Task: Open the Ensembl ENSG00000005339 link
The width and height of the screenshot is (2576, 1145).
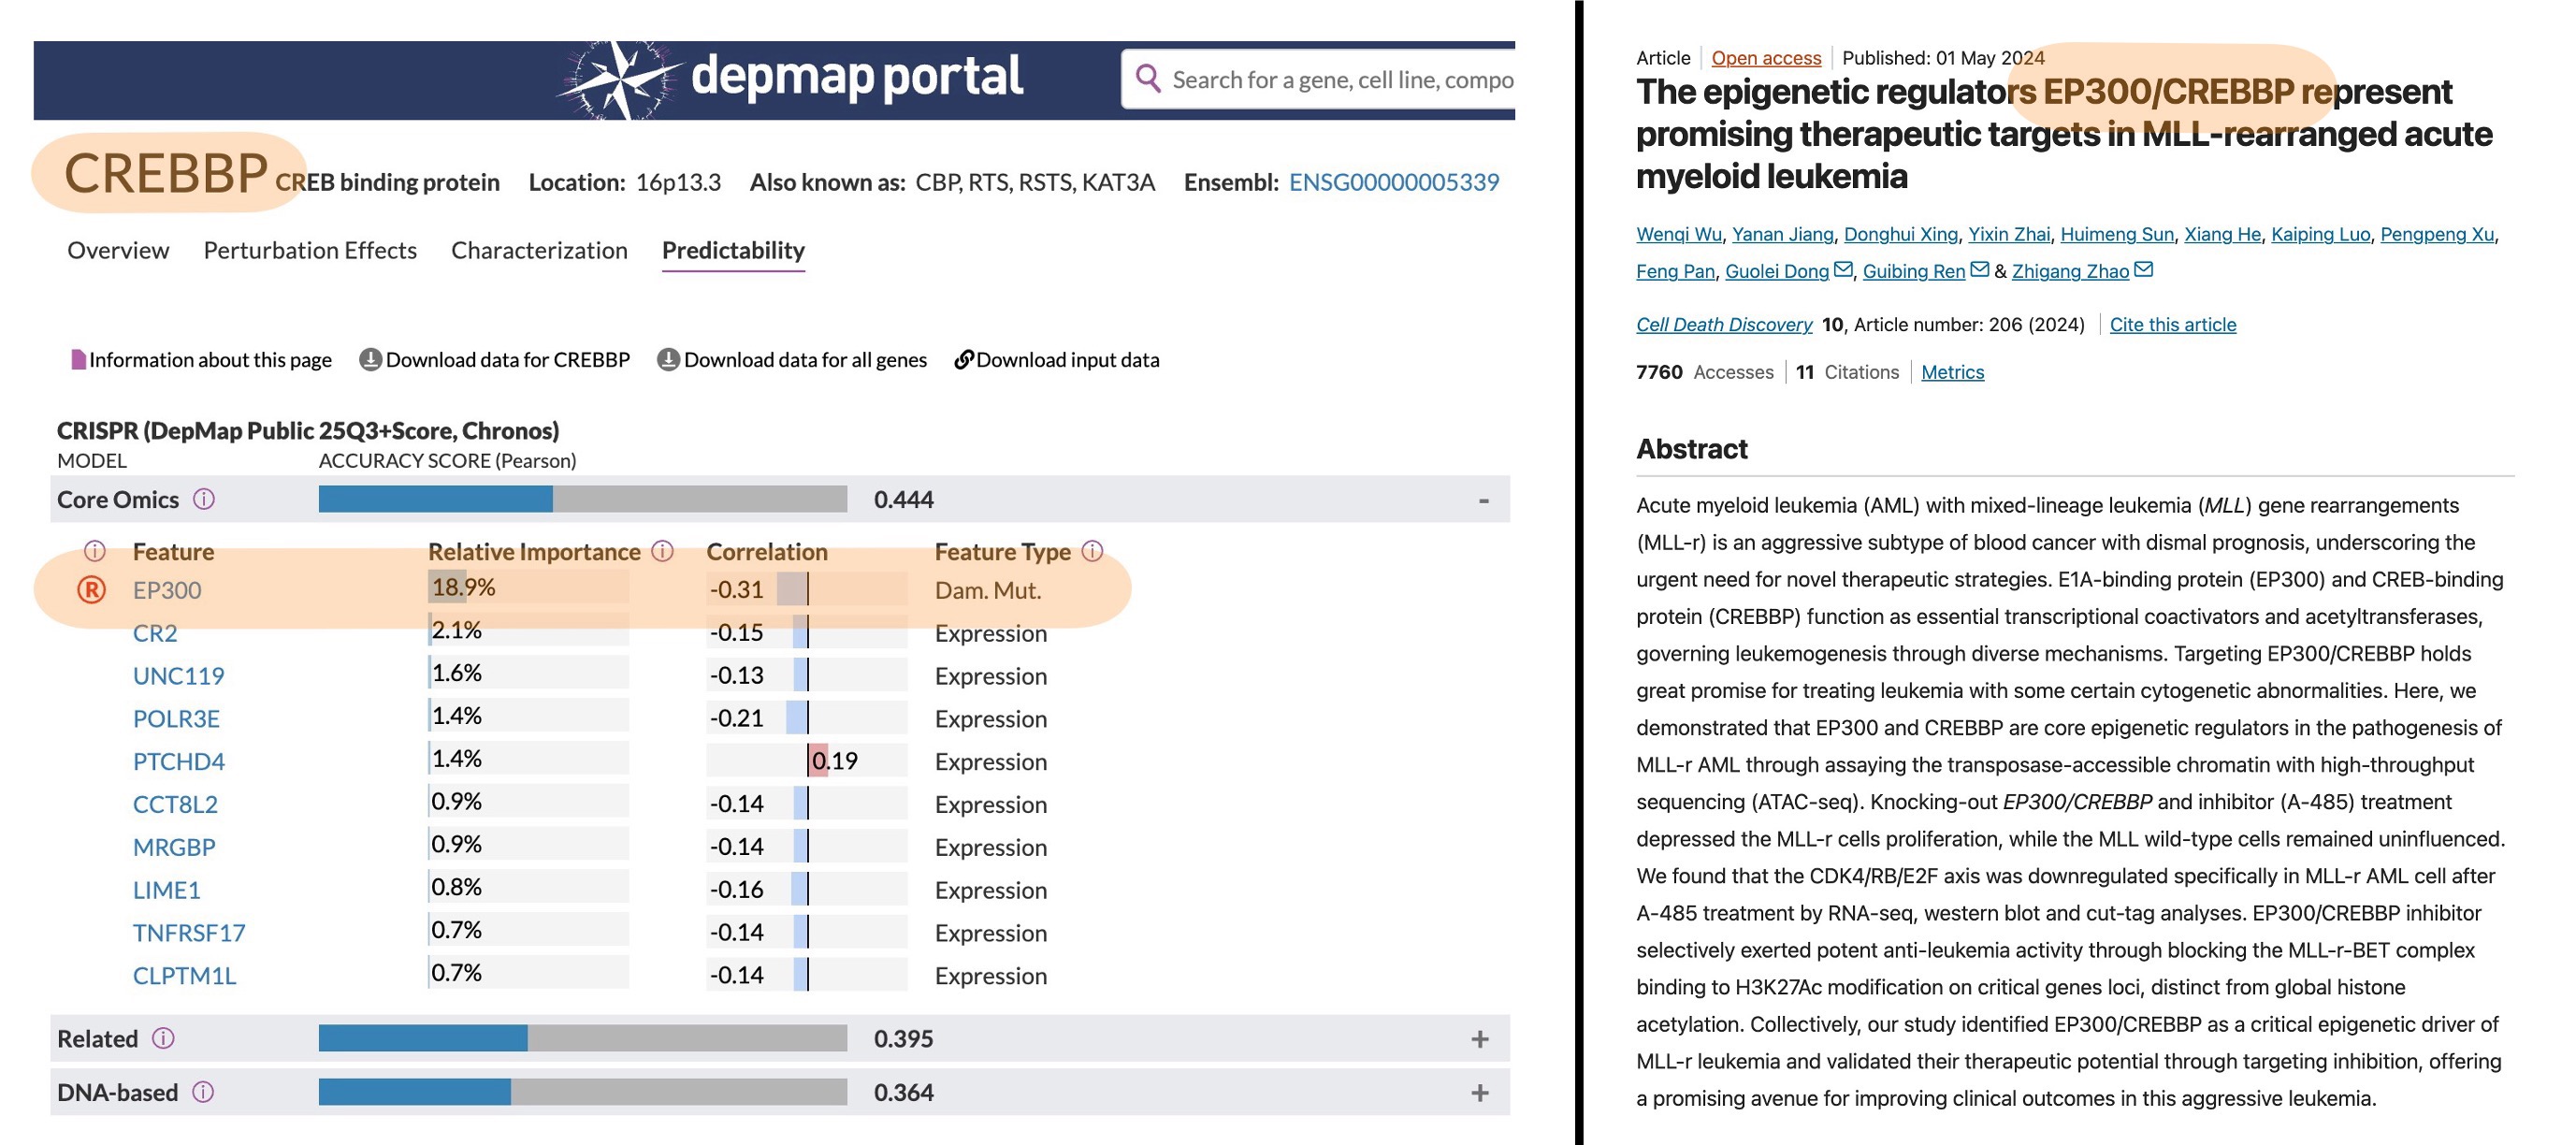Action: (1393, 182)
